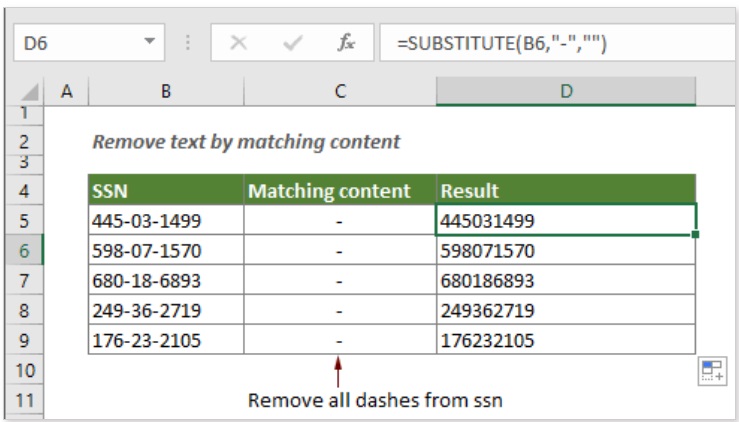Screen dimensions: 739x422
Task: Select column D header
Action: [566, 91]
